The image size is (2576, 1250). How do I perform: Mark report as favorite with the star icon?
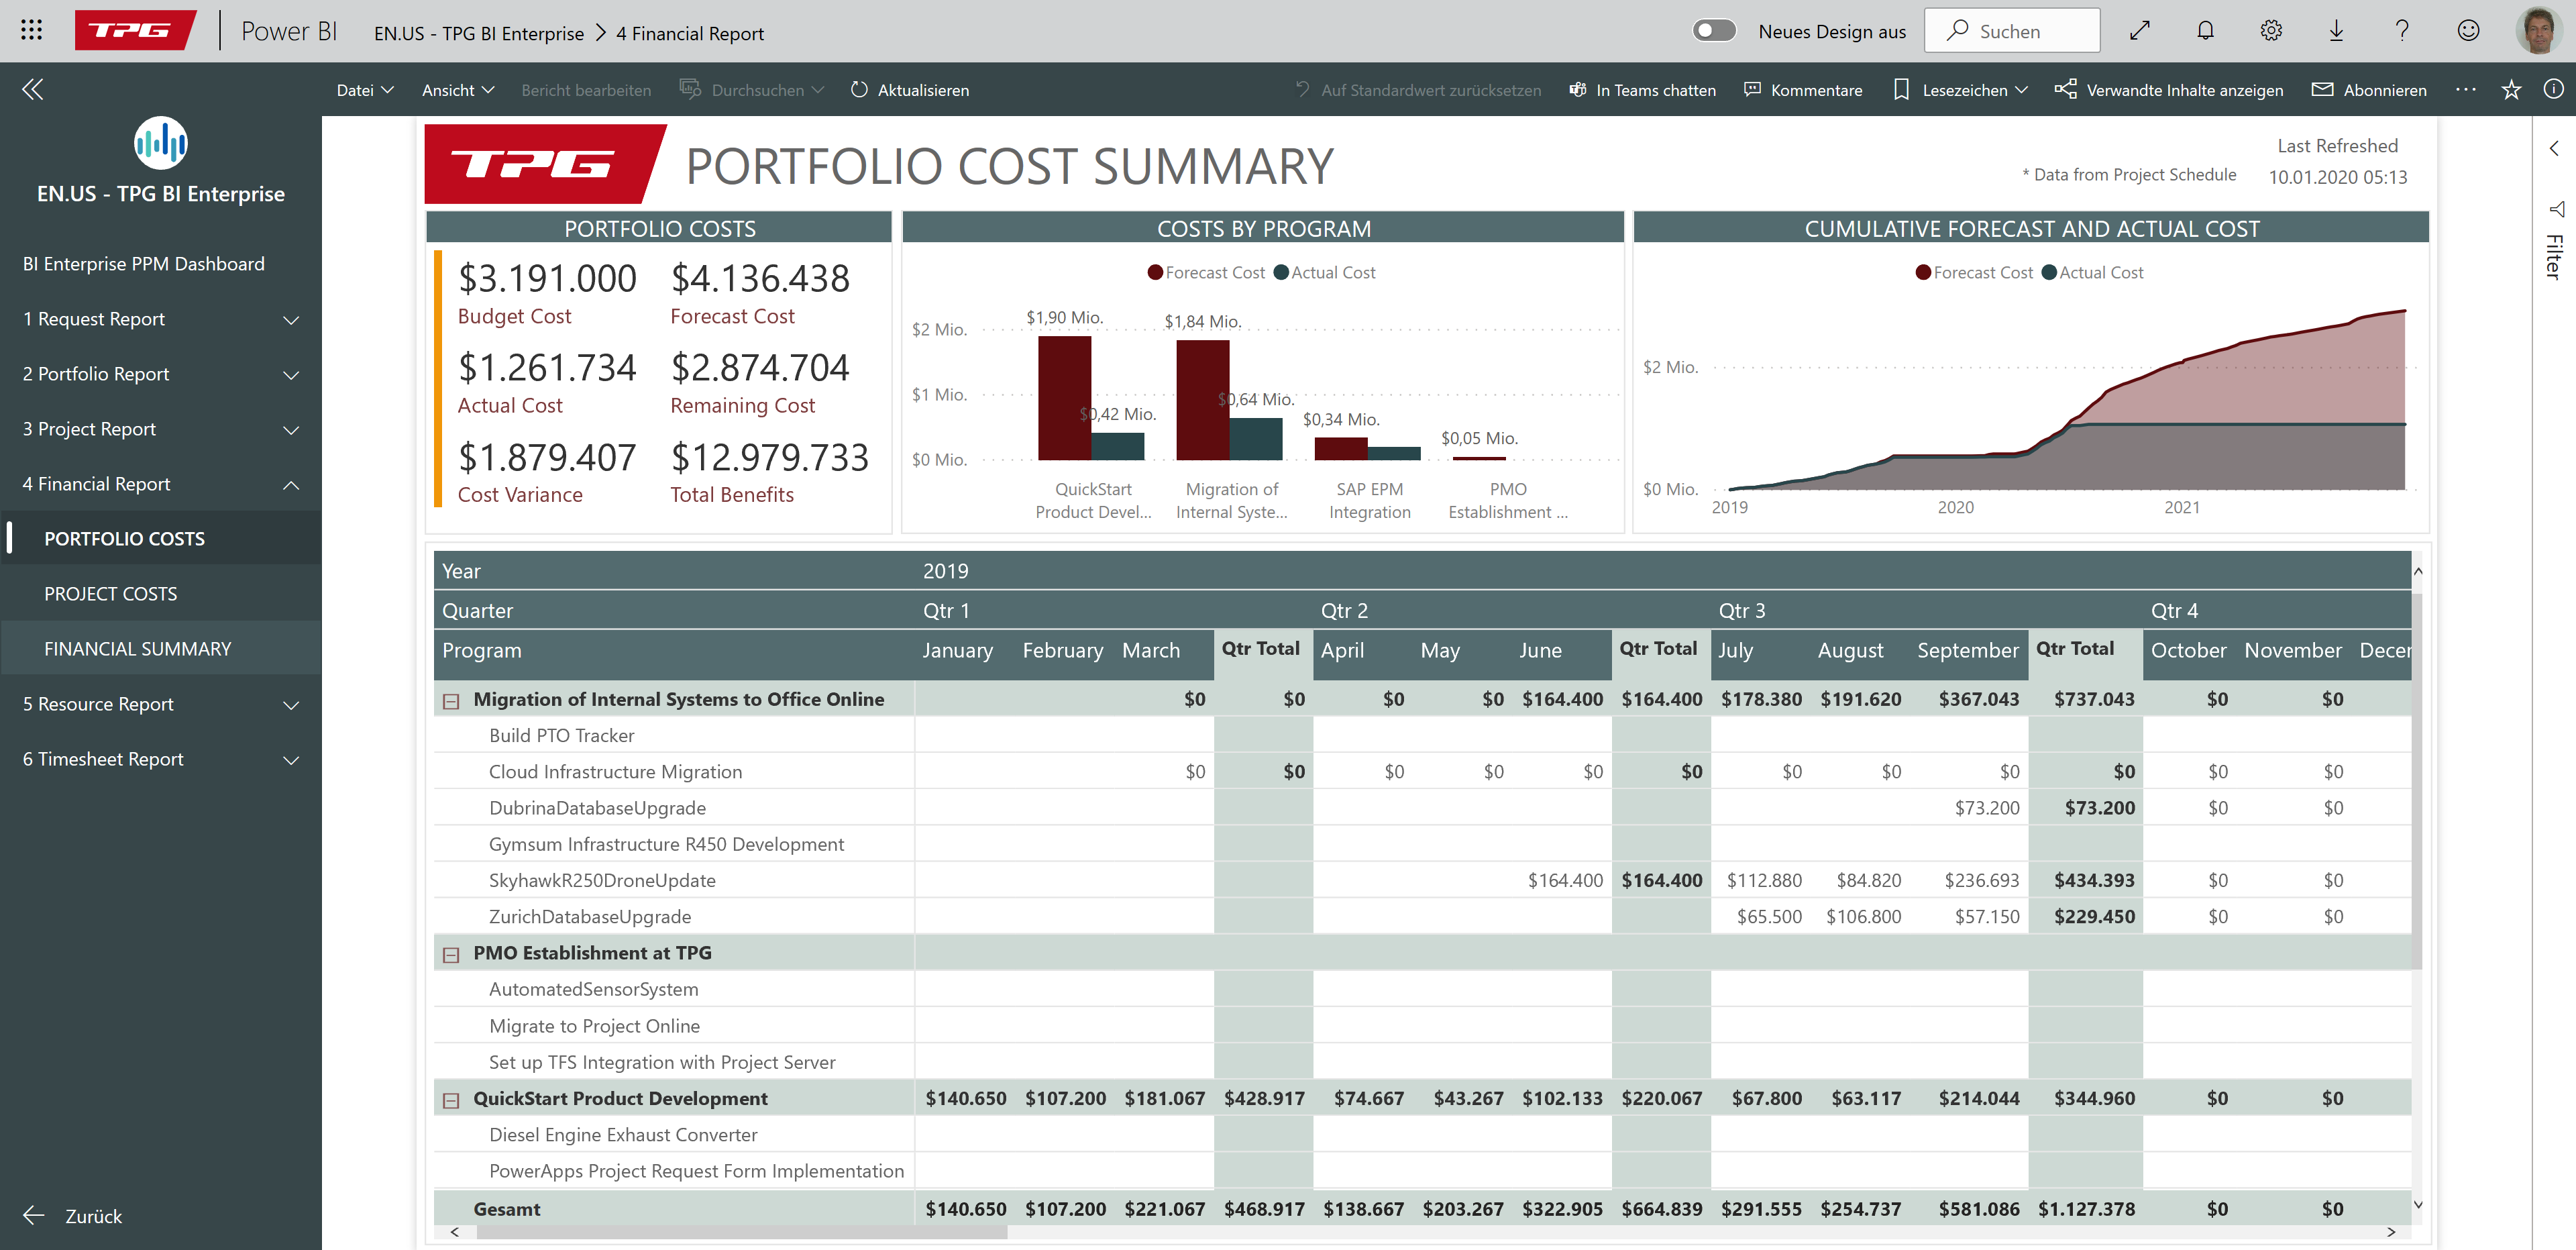(2511, 90)
